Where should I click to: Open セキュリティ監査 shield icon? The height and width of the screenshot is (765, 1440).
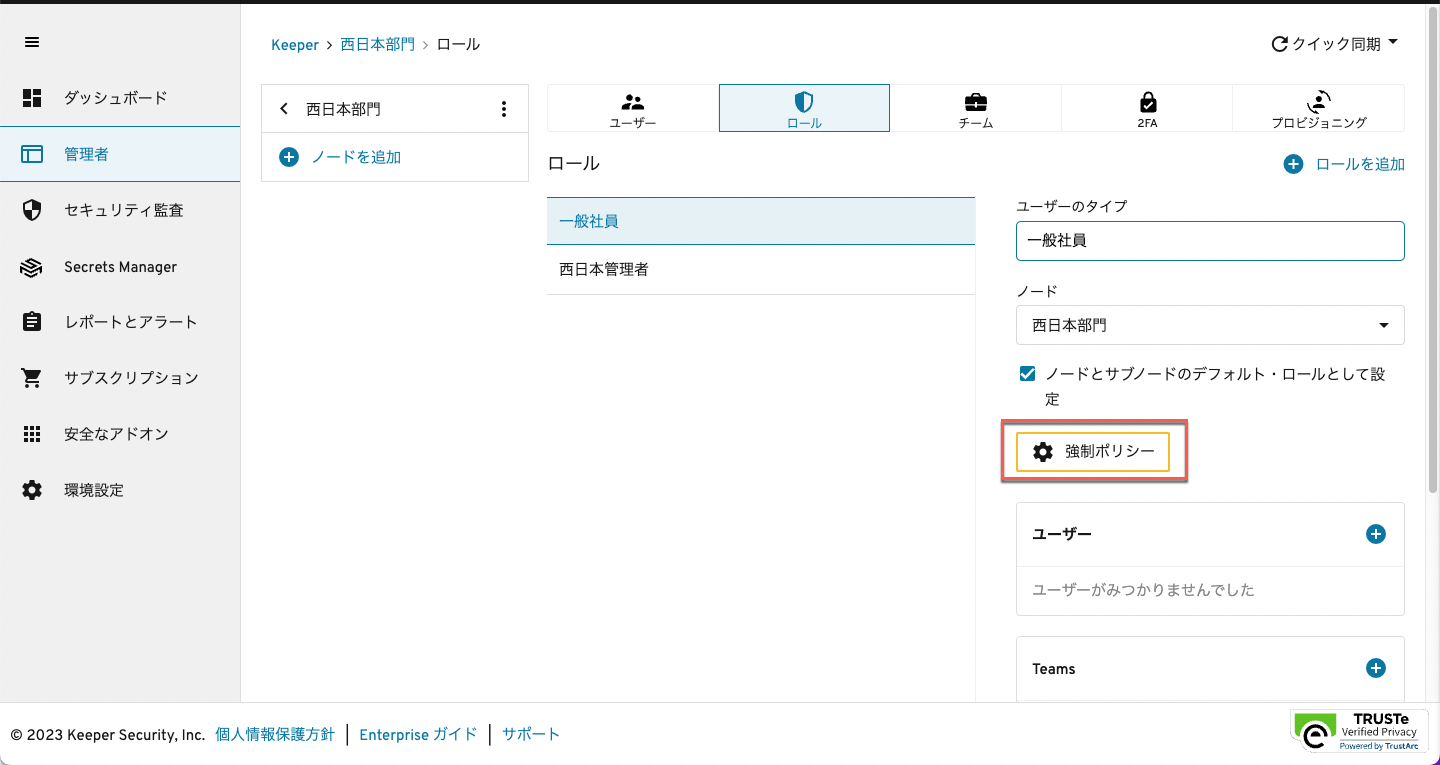(x=32, y=210)
